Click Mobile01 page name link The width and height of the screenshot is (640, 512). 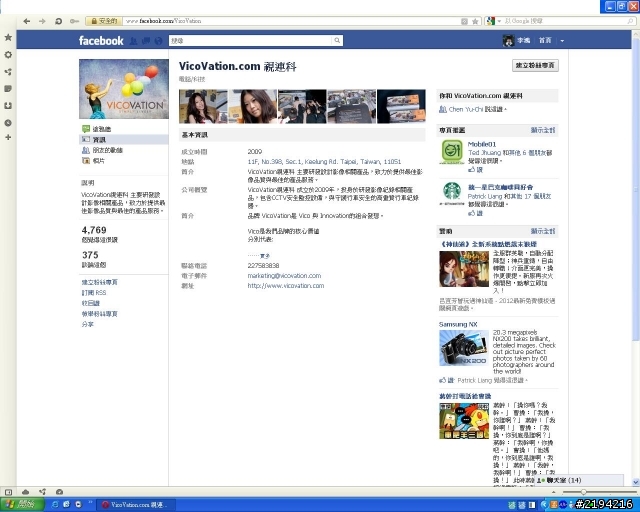click(x=482, y=144)
